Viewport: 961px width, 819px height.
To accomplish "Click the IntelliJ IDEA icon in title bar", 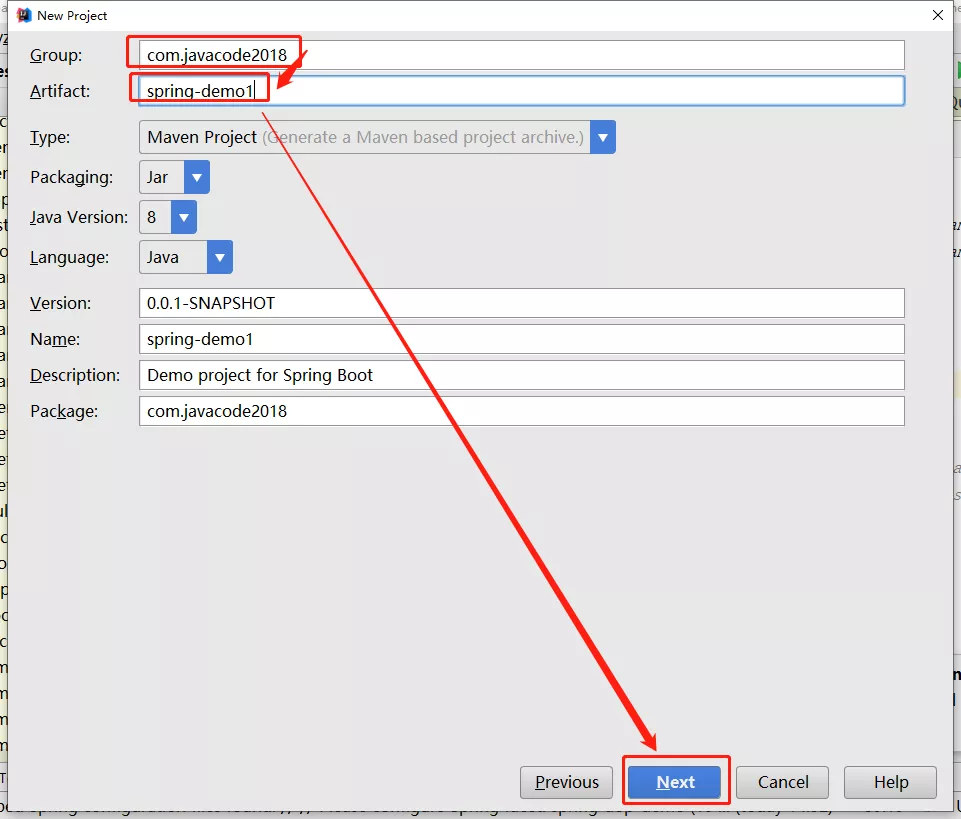I will pyautogui.click(x=23, y=15).
